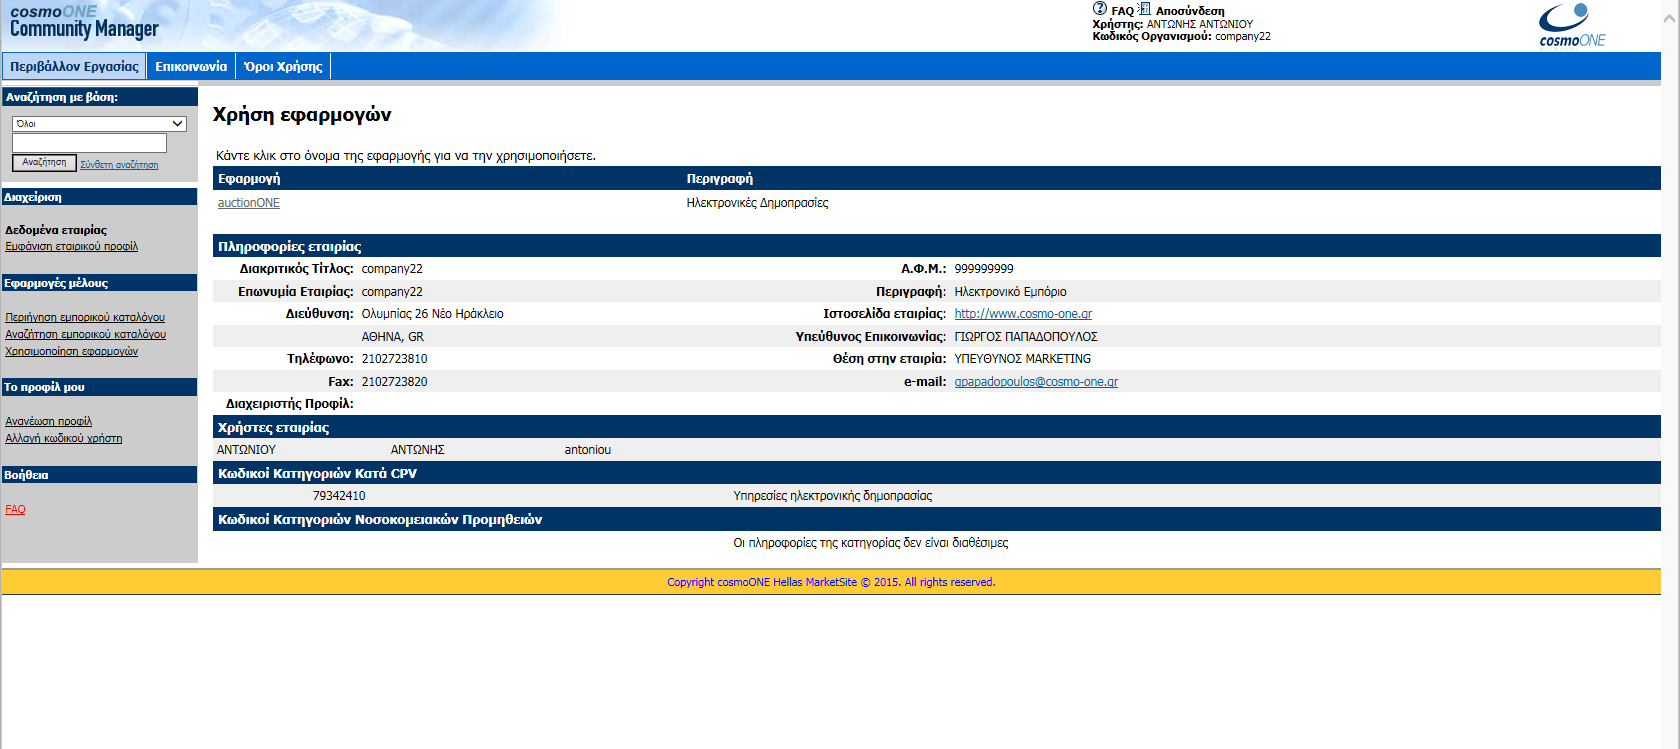1680x749 pixels.
Task: Click the phone number 2102723810
Action: click(x=394, y=359)
